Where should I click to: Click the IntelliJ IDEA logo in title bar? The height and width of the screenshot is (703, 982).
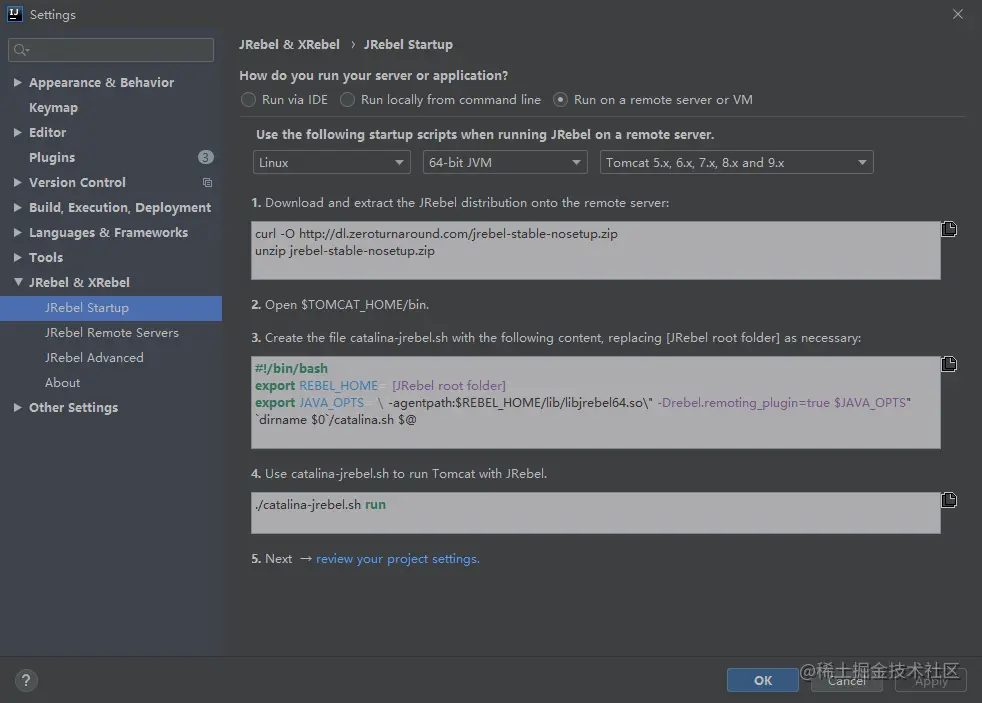coord(14,14)
